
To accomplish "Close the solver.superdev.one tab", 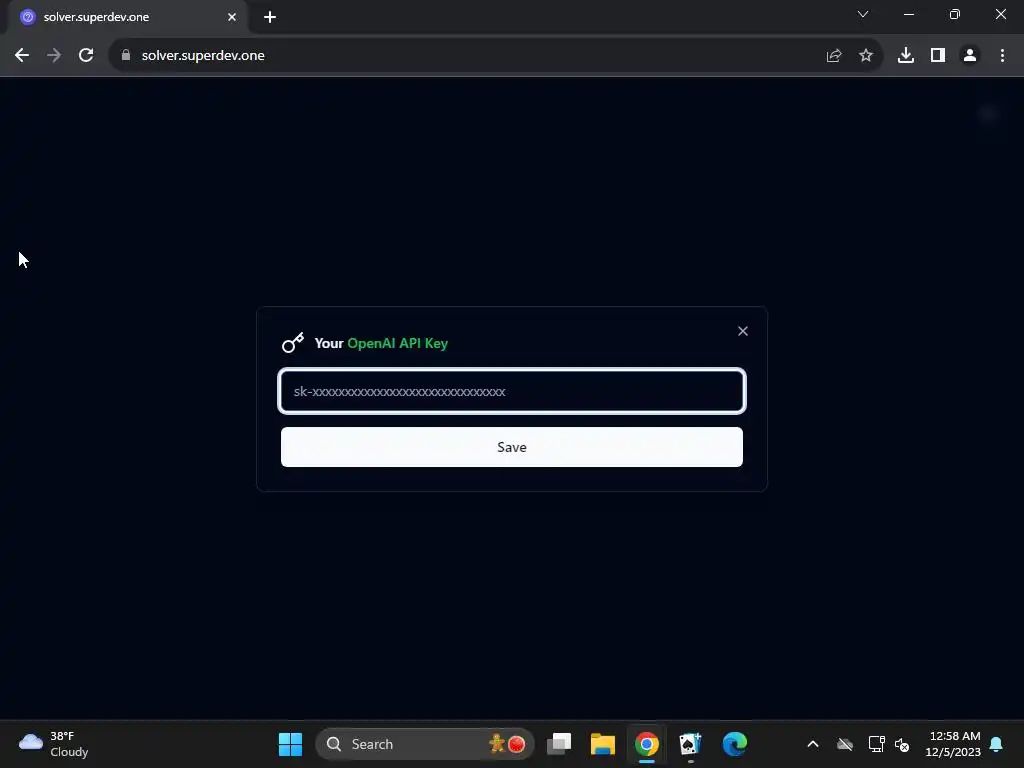I will [232, 17].
